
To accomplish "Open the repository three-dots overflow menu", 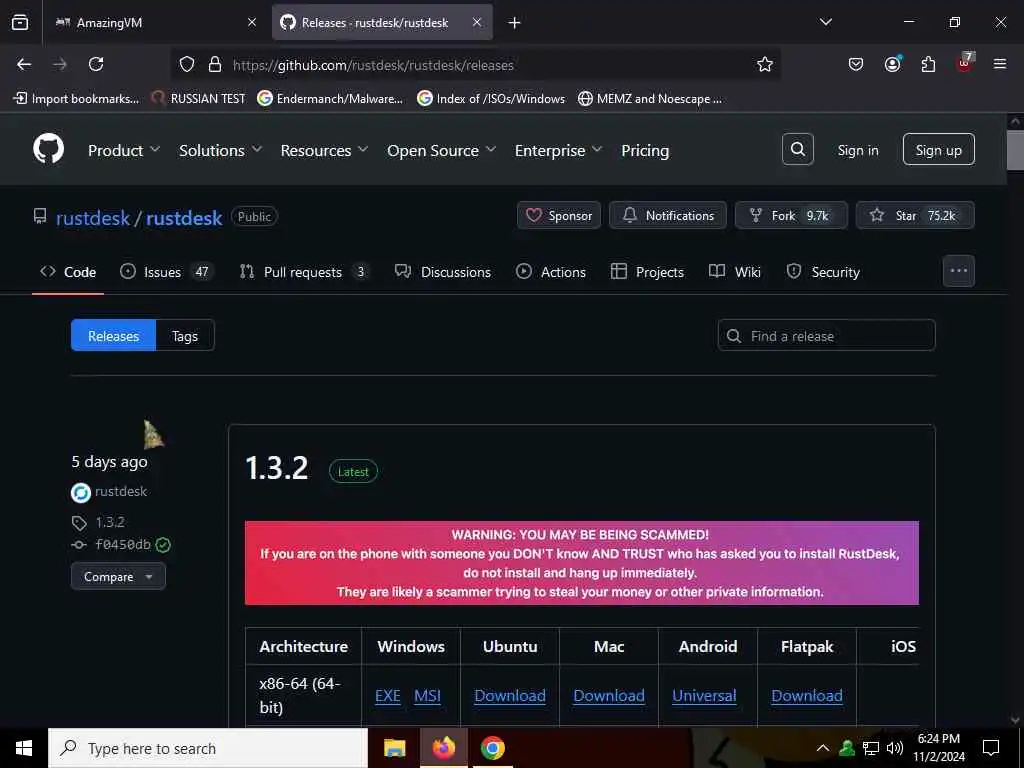I will tap(959, 271).
